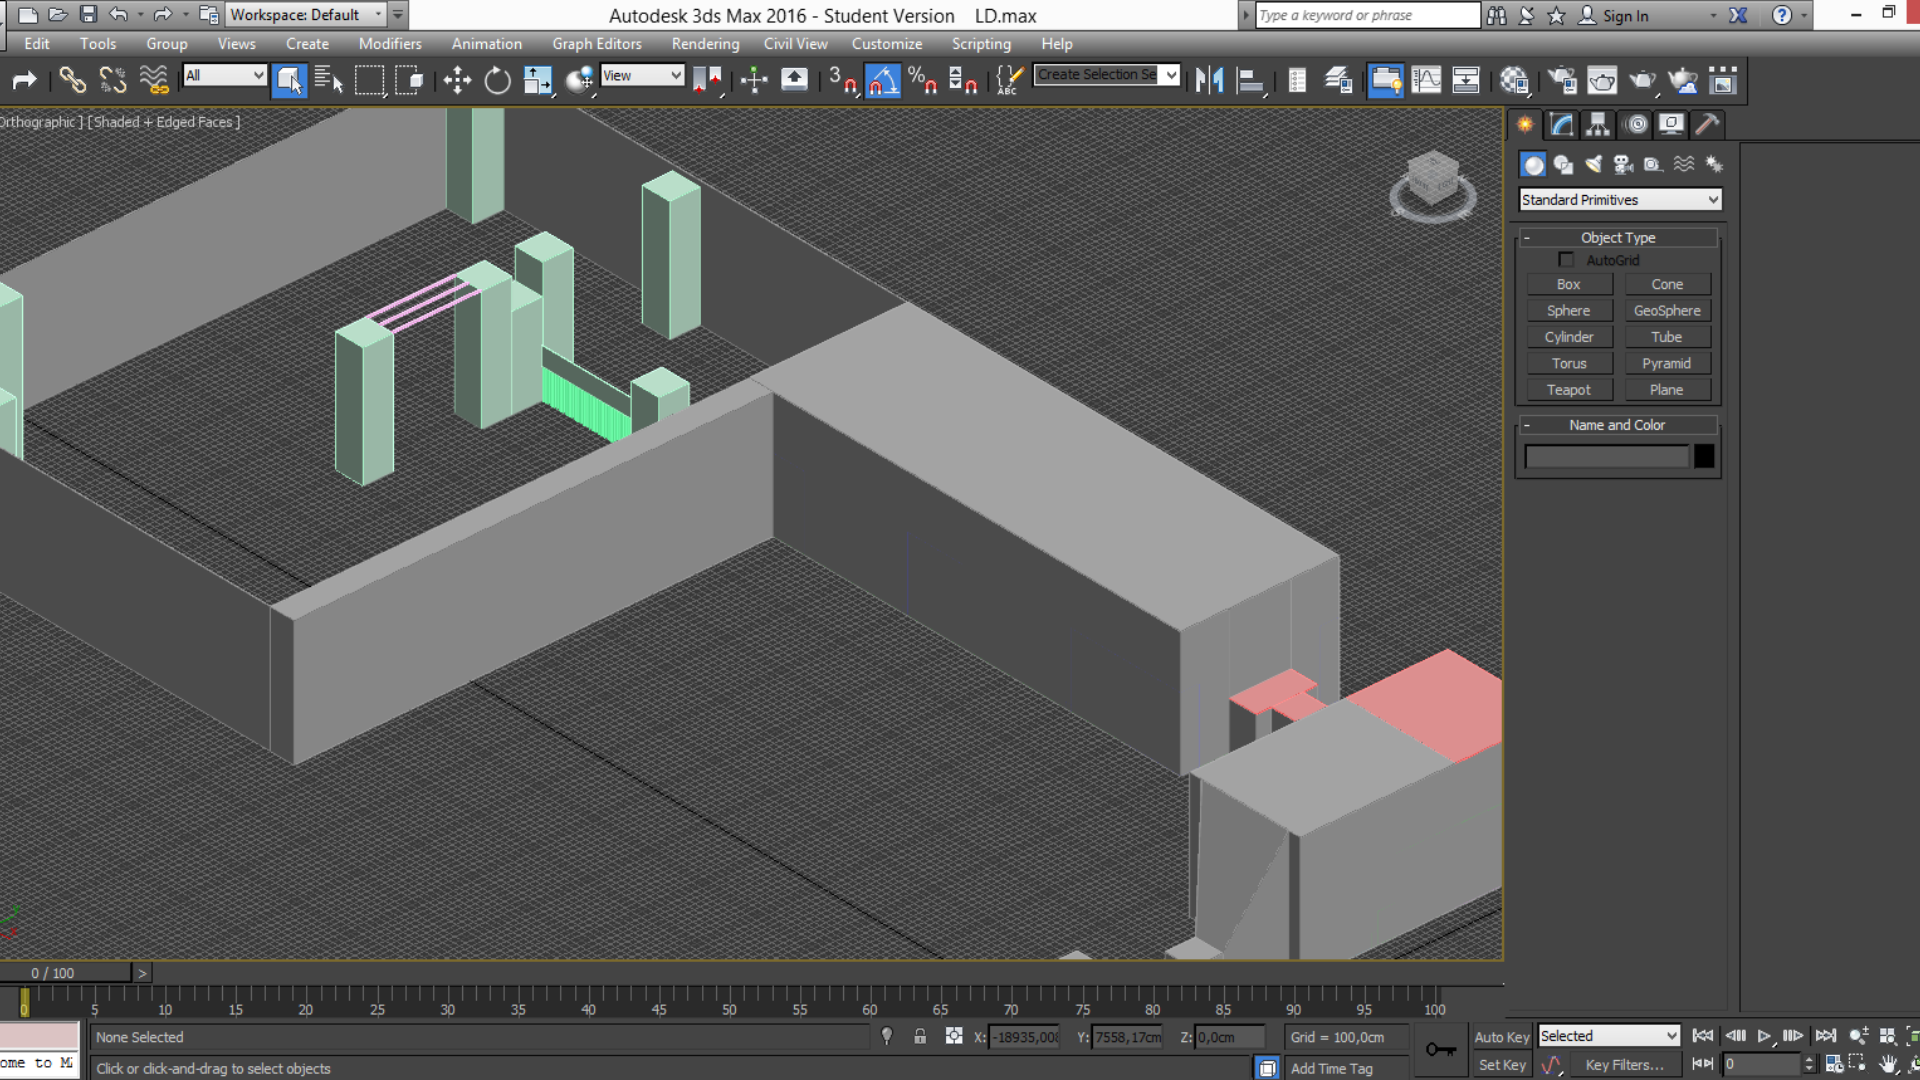Open the Graph Editors menu
1920x1080 pixels.
coord(597,44)
